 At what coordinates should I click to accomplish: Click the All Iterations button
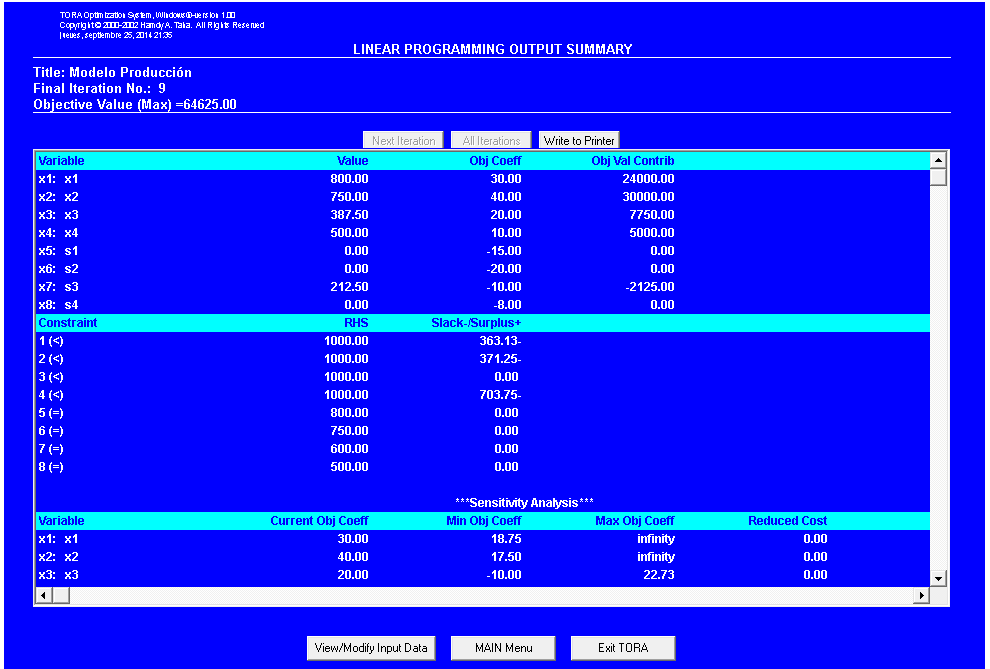pos(490,139)
